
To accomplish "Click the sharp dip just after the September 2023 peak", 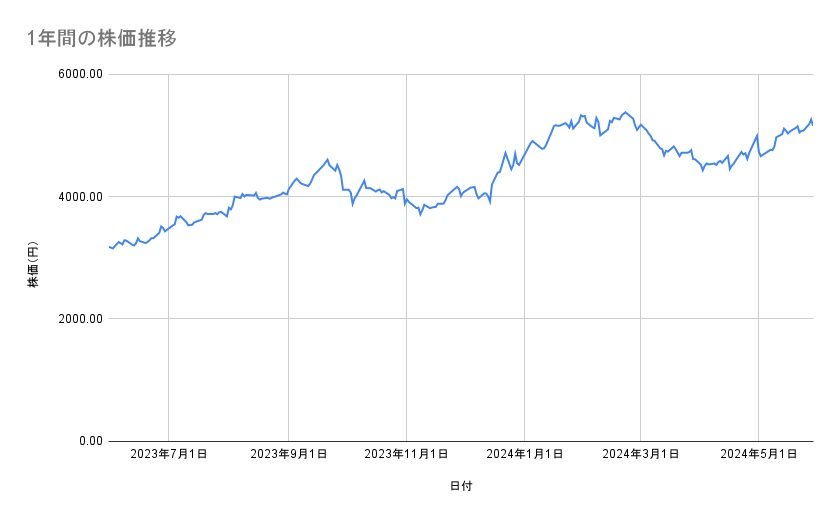I will [x=352, y=204].
